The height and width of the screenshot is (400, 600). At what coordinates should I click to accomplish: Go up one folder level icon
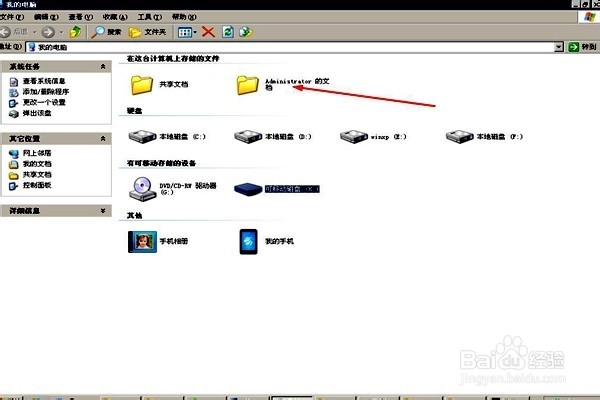(75, 32)
